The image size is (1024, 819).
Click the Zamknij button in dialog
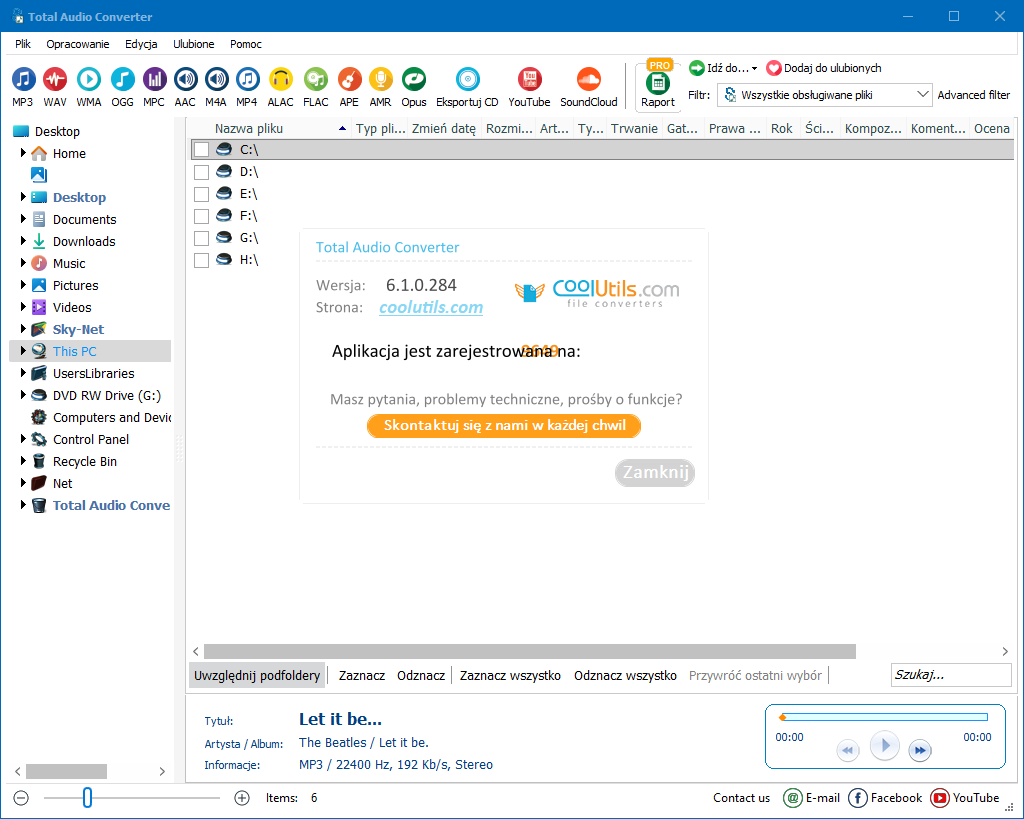655,472
